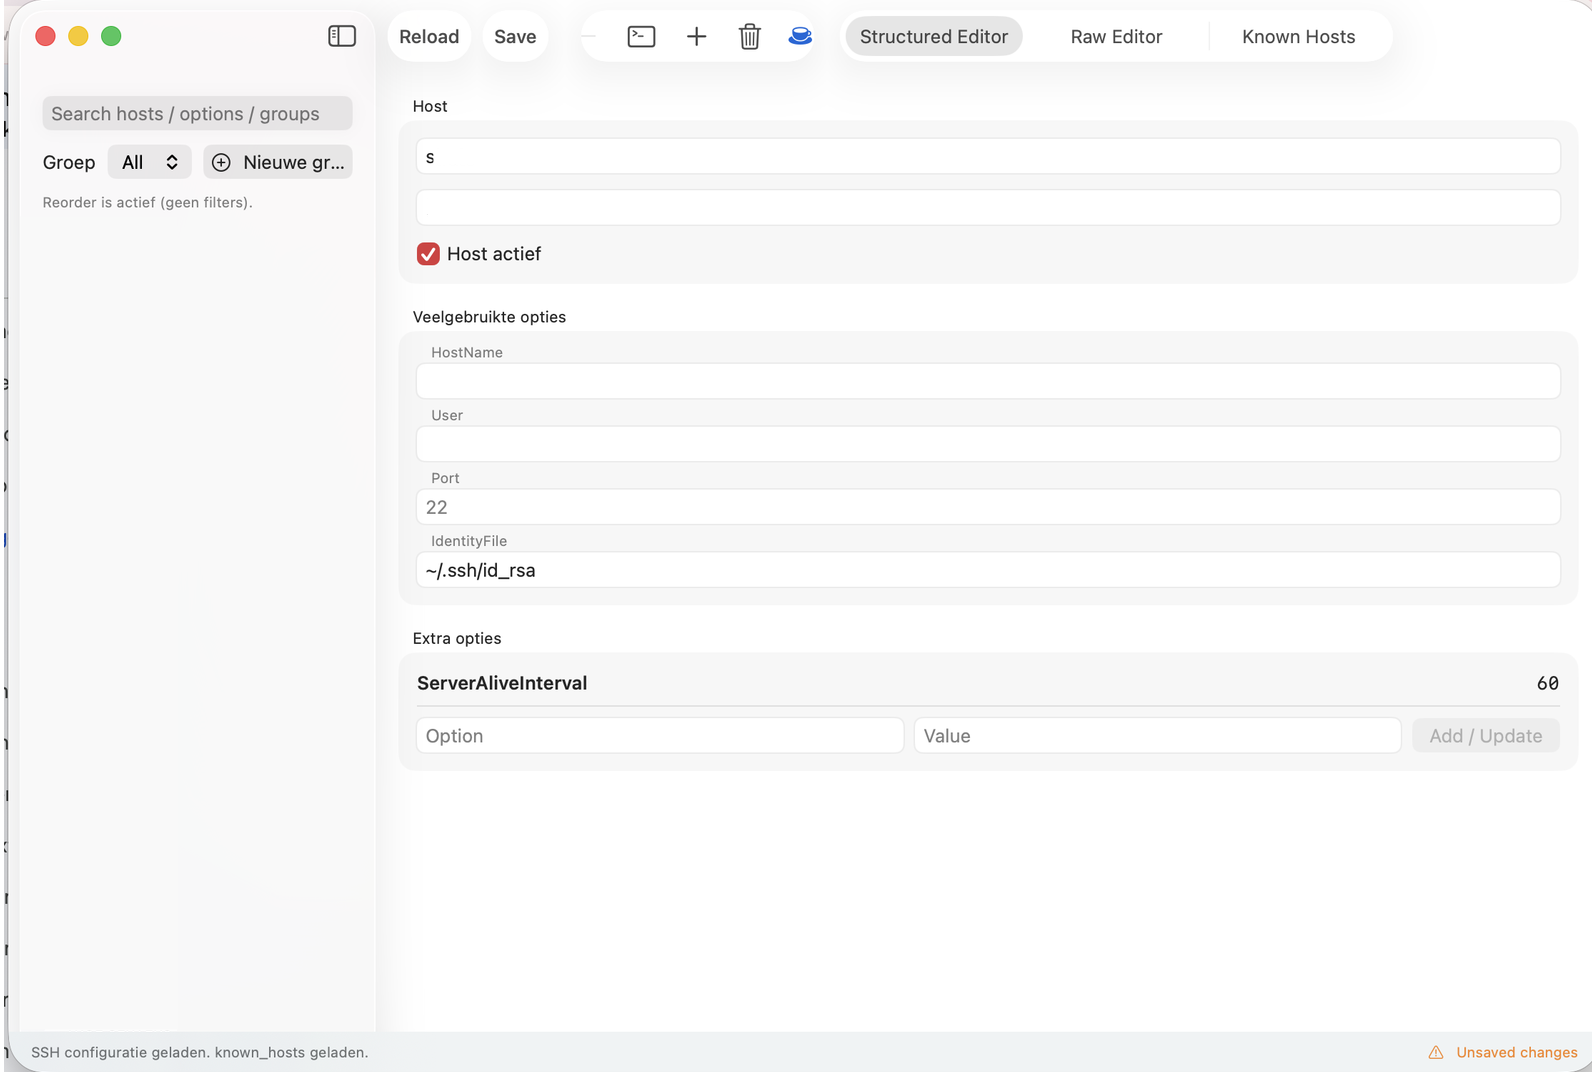Delete host using trash icon
The width and height of the screenshot is (1592, 1072).
click(x=750, y=37)
